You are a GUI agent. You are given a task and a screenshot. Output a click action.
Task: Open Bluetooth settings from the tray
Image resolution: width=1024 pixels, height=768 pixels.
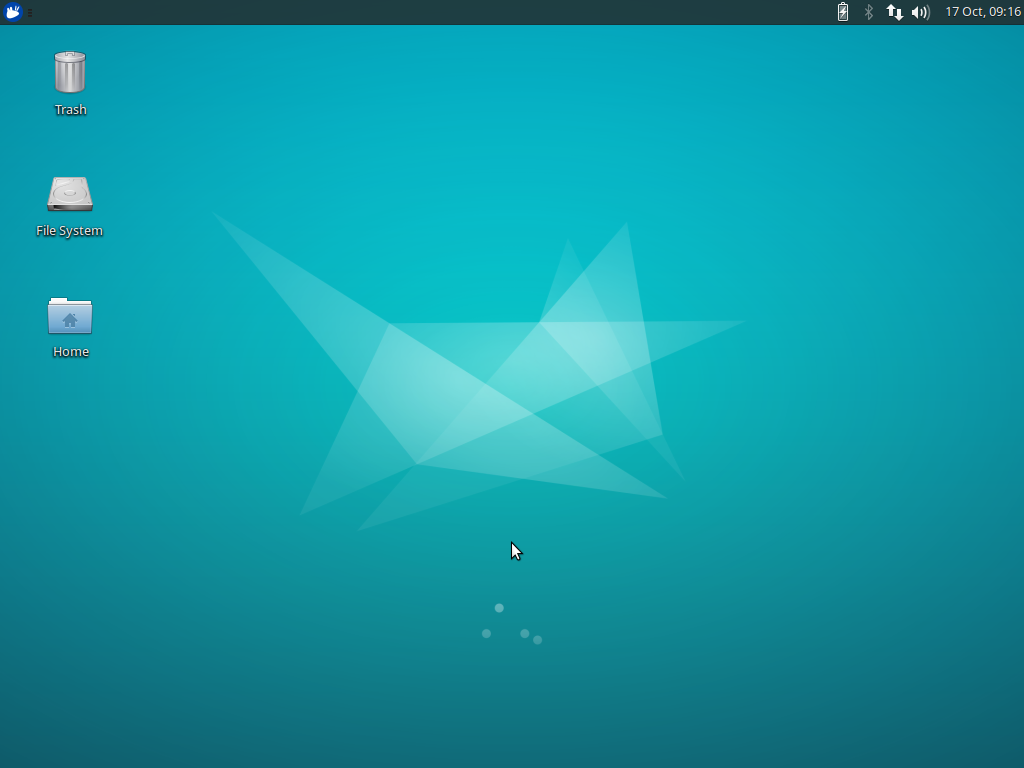pyautogui.click(x=867, y=12)
